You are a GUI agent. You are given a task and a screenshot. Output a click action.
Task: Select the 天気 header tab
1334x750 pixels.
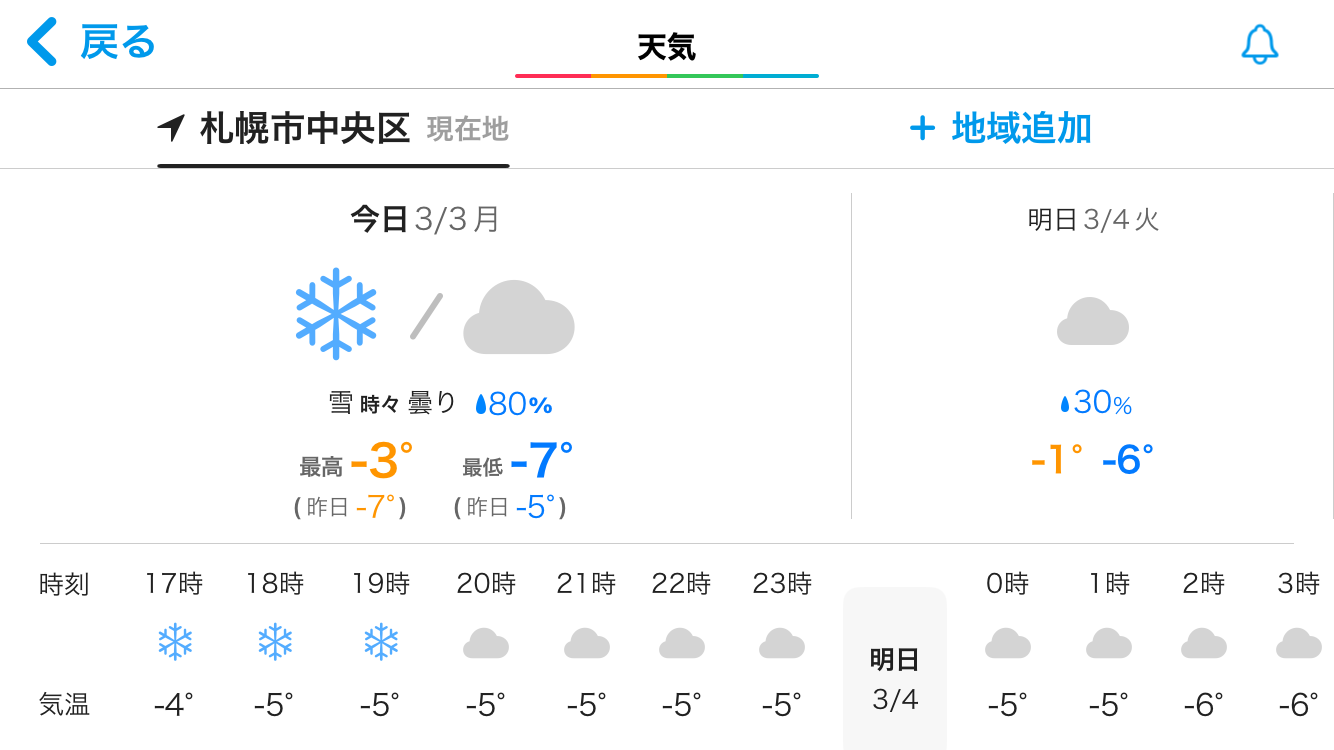(666, 47)
